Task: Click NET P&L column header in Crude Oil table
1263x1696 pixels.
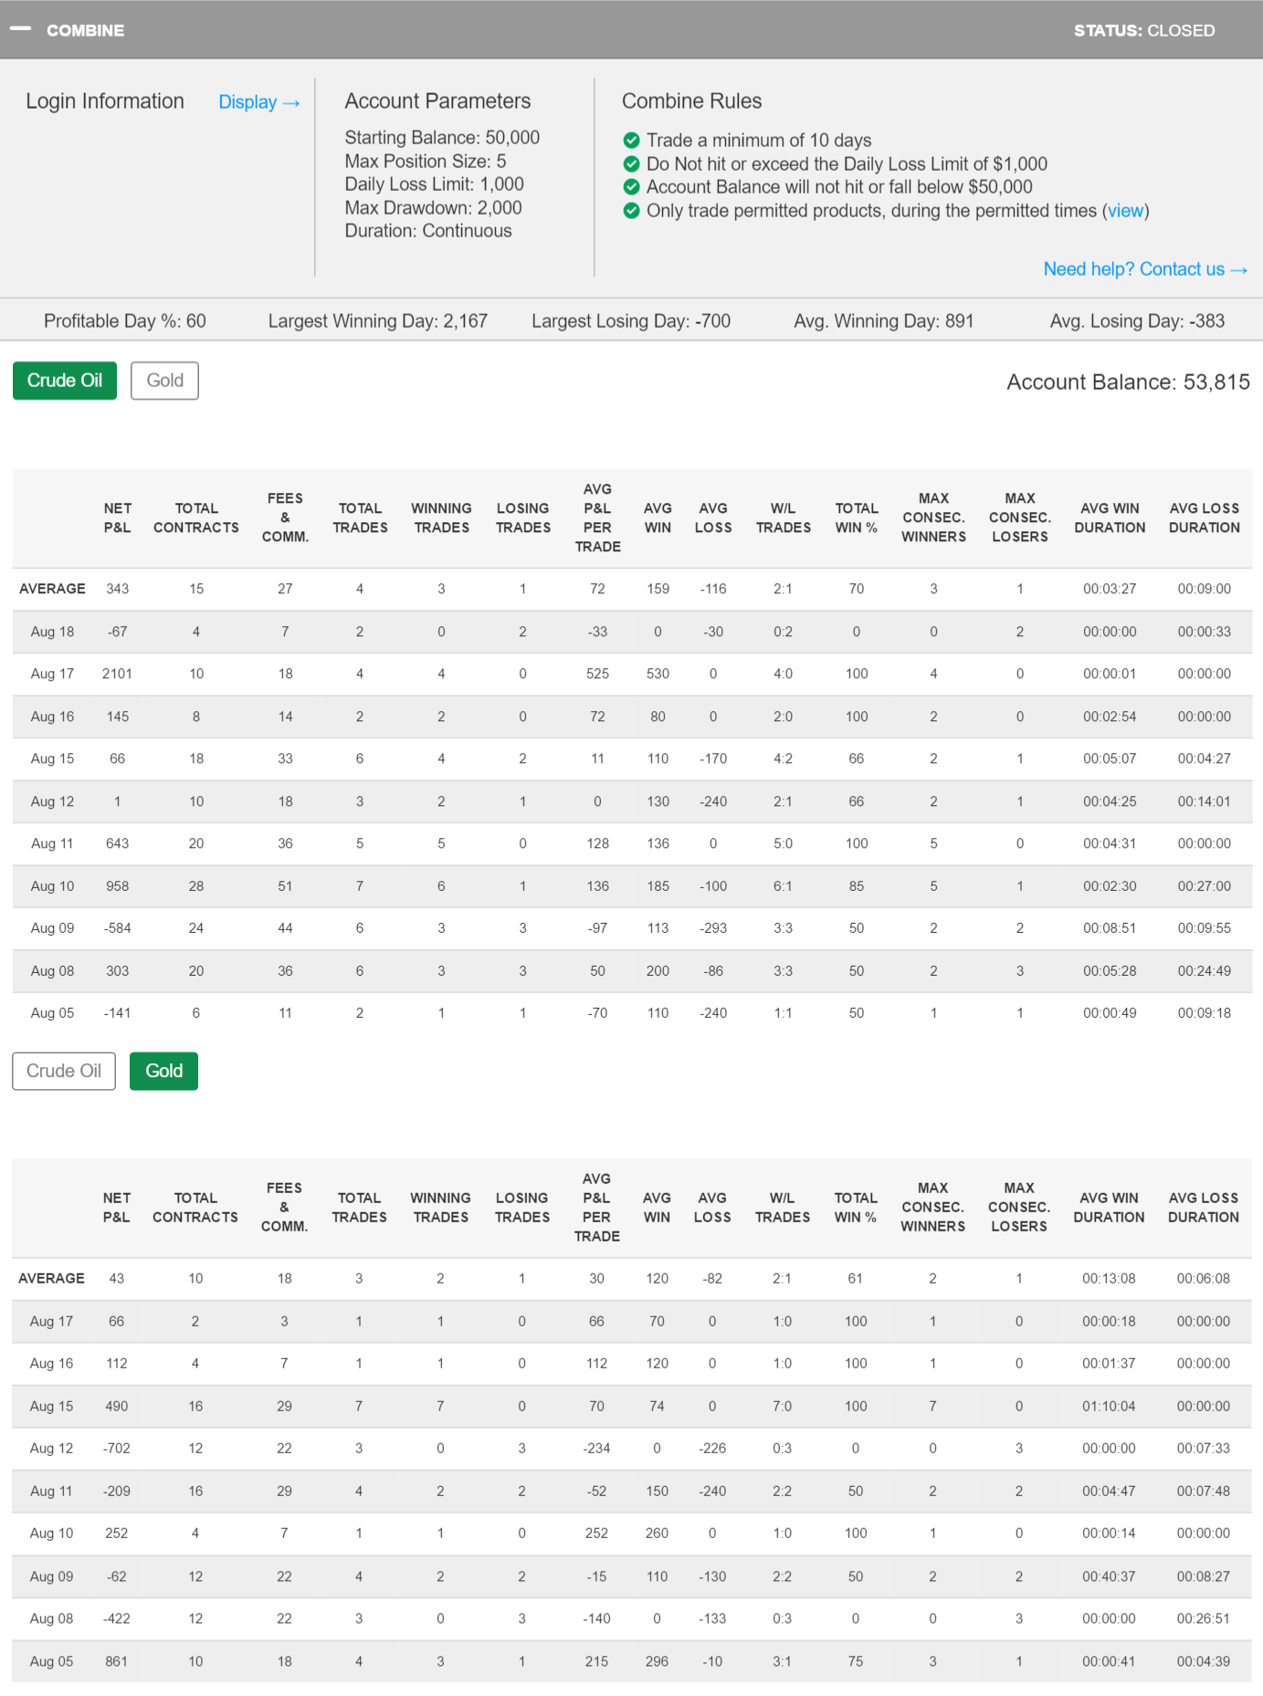Action: (x=117, y=518)
